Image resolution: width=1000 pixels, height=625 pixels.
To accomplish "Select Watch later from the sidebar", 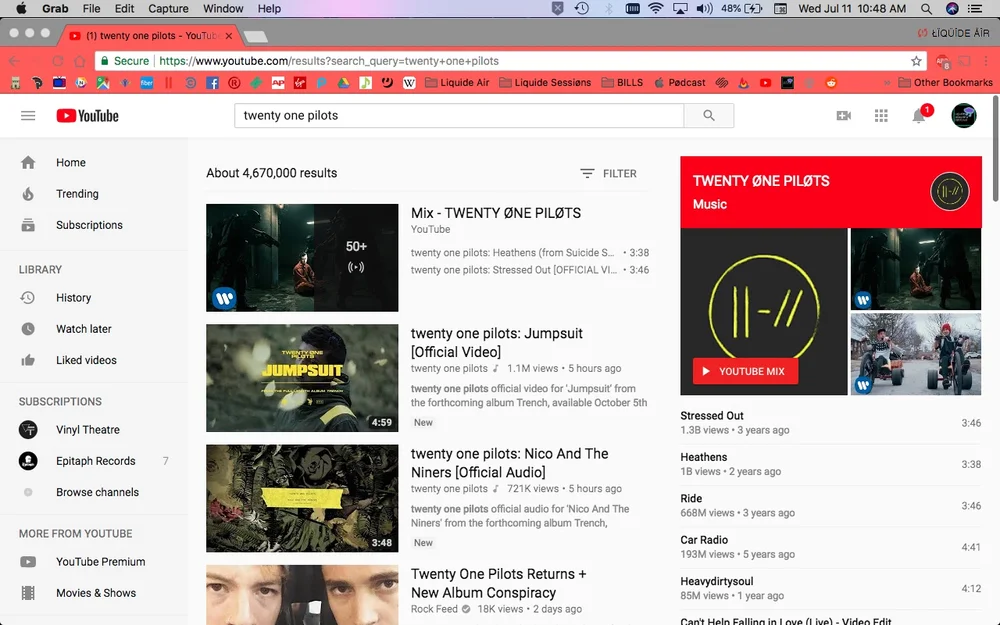I will pyautogui.click(x=82, y=328).
